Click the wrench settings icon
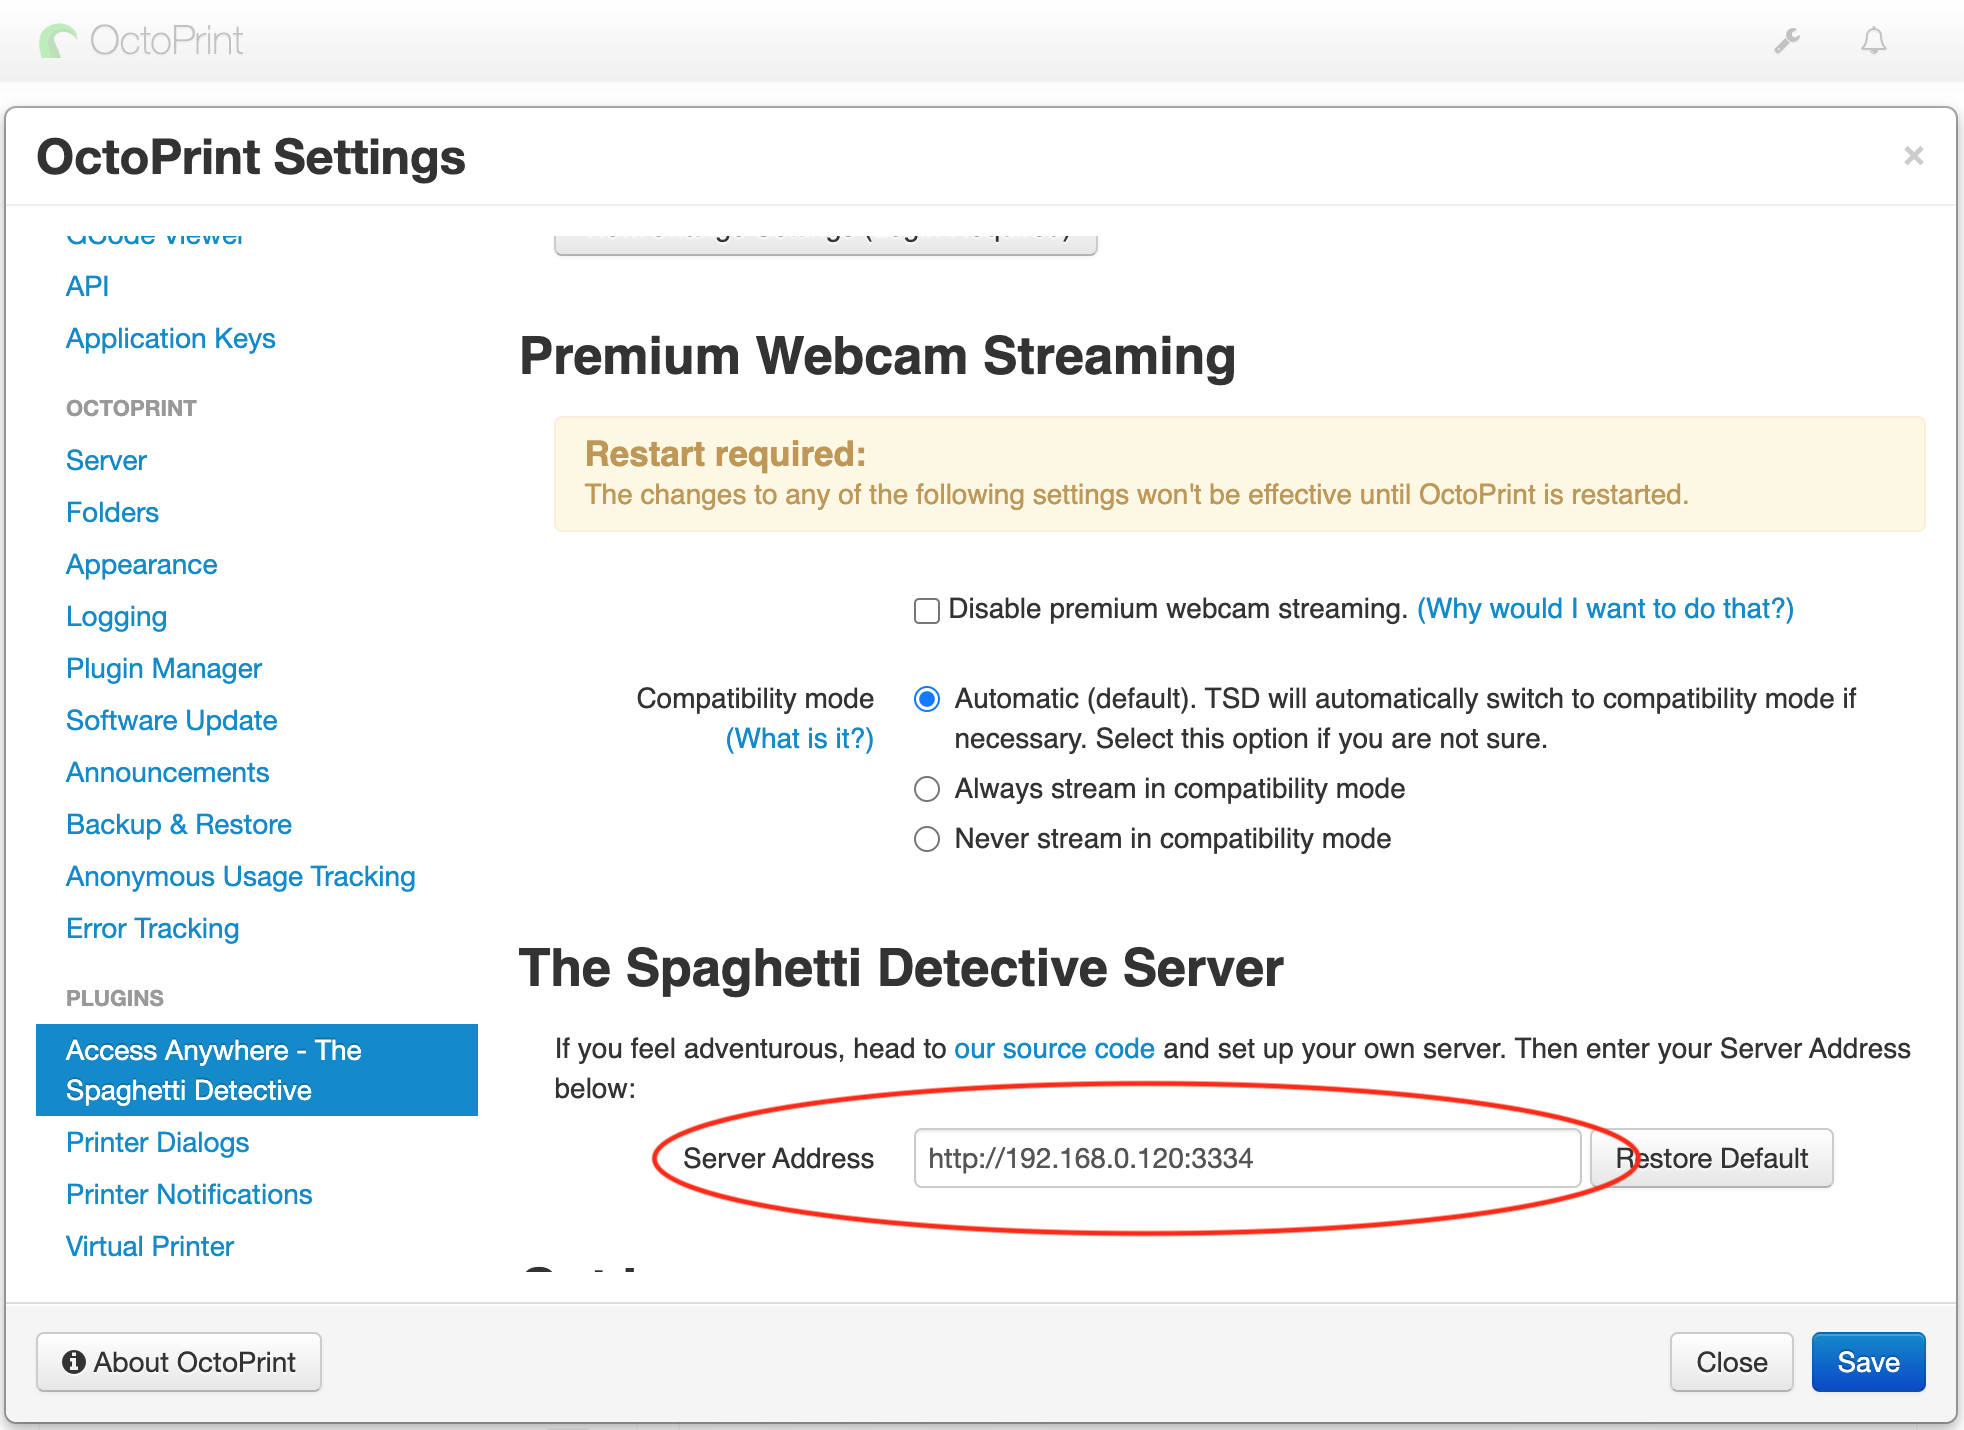Image resolution: width=1964 pixels, height=1430 pixels. pyautogui.click(x=1787, y=41)
